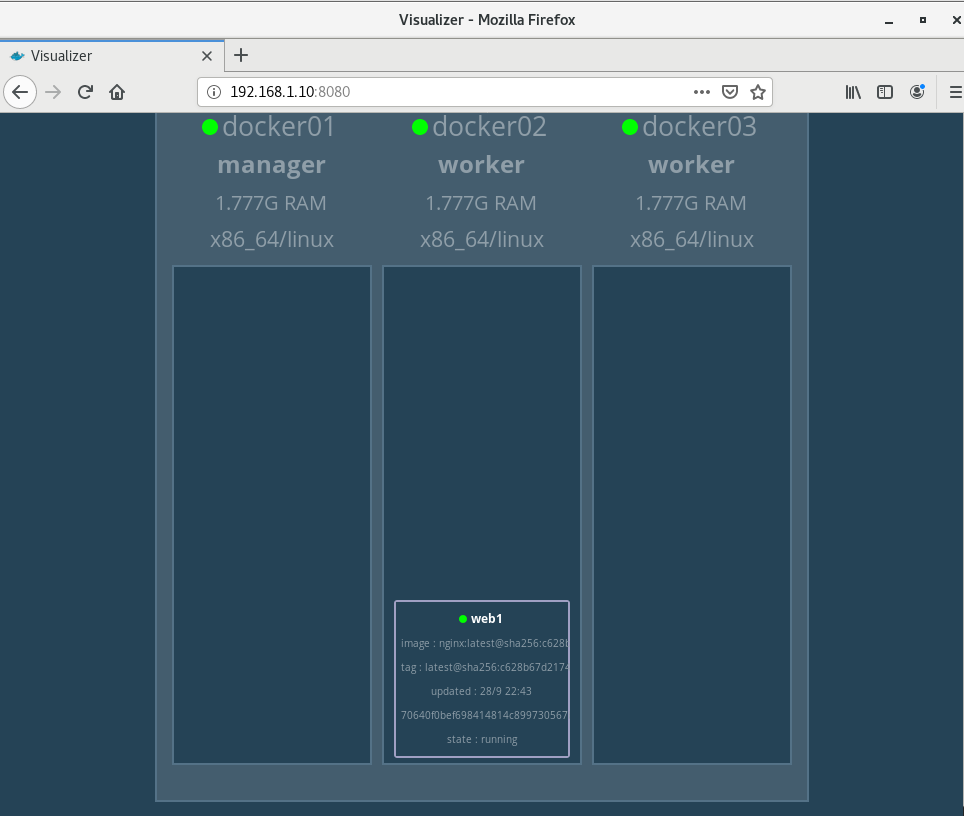Click x86_64/linux under docker01

pos(272,240)
